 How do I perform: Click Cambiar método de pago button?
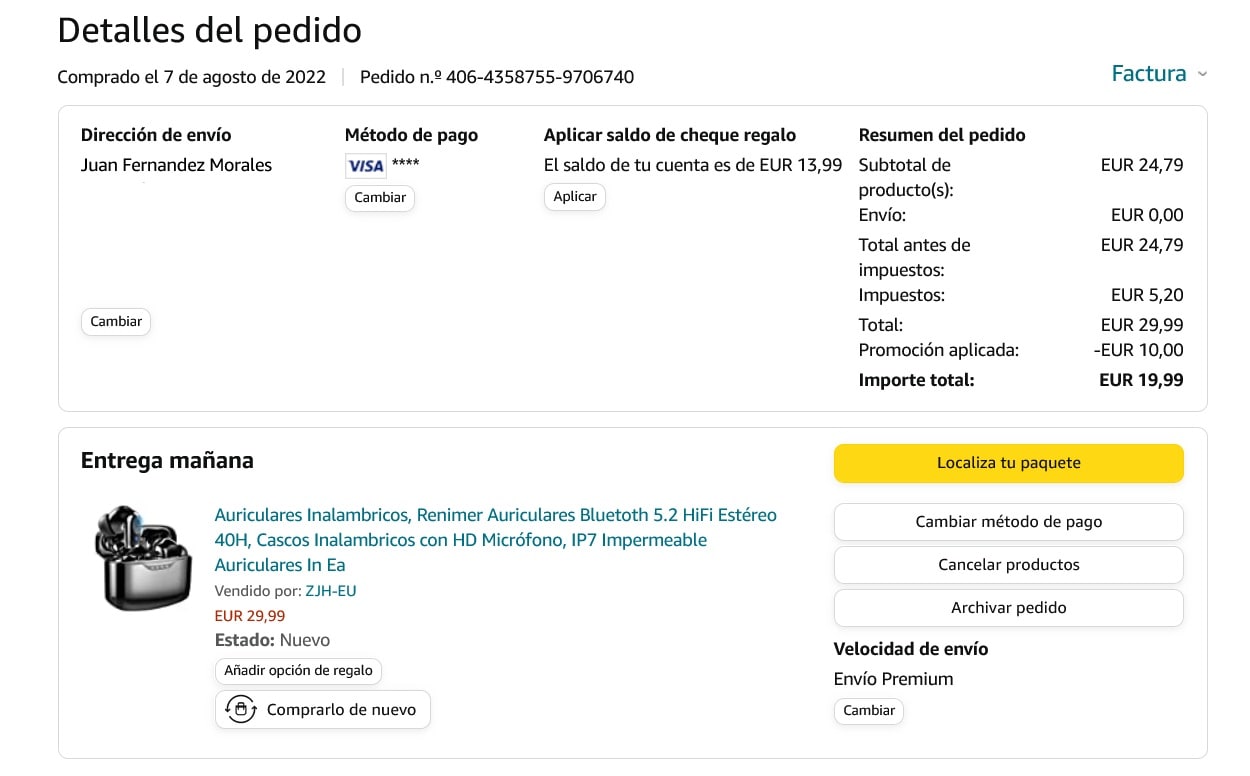tap(1008, 522)
